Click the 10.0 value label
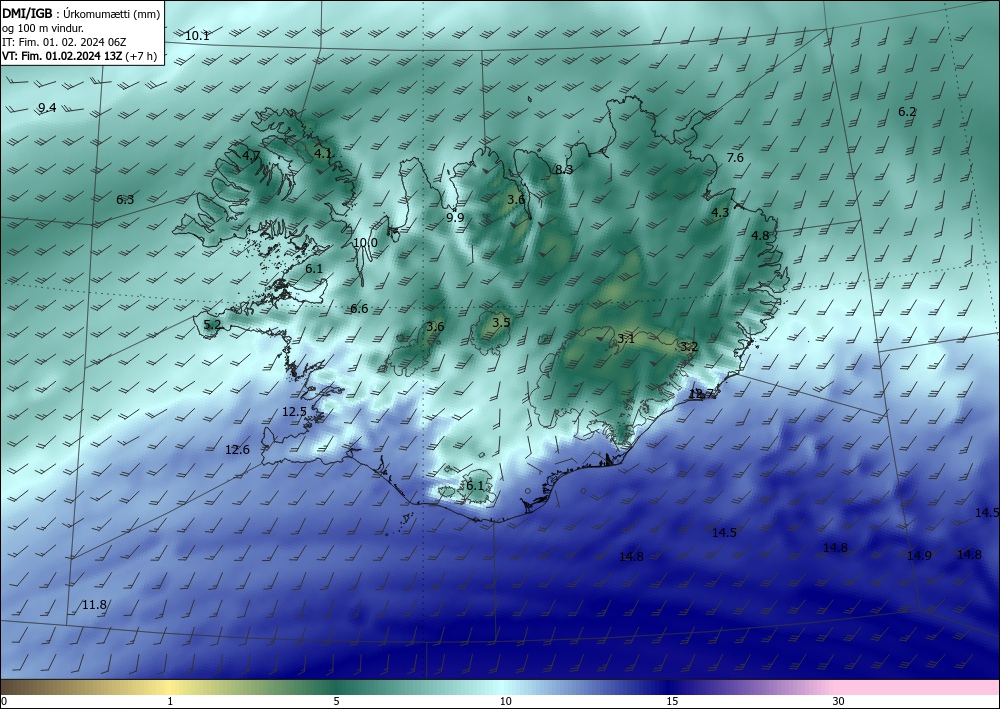This screenshot has width=1000, height=709. point(365,243)
